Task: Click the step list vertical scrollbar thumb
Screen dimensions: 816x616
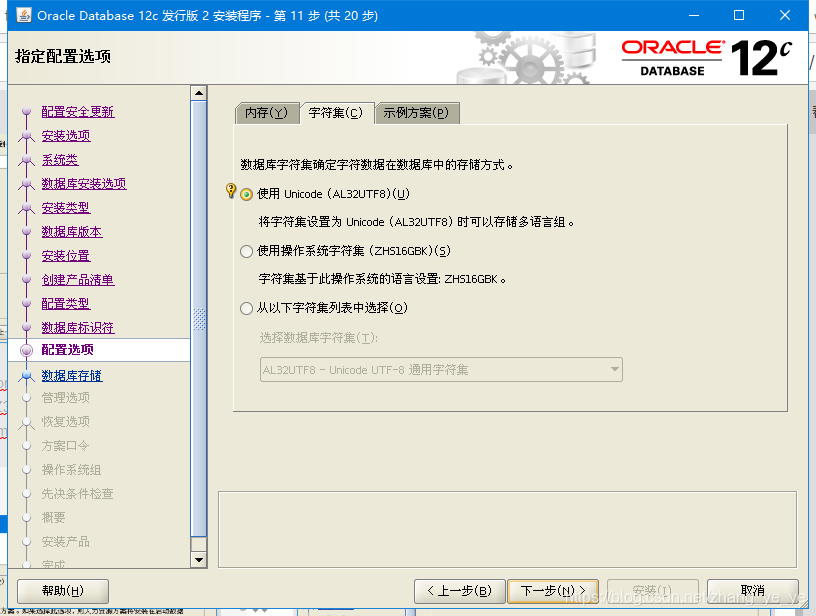Action: pos(199,318)
